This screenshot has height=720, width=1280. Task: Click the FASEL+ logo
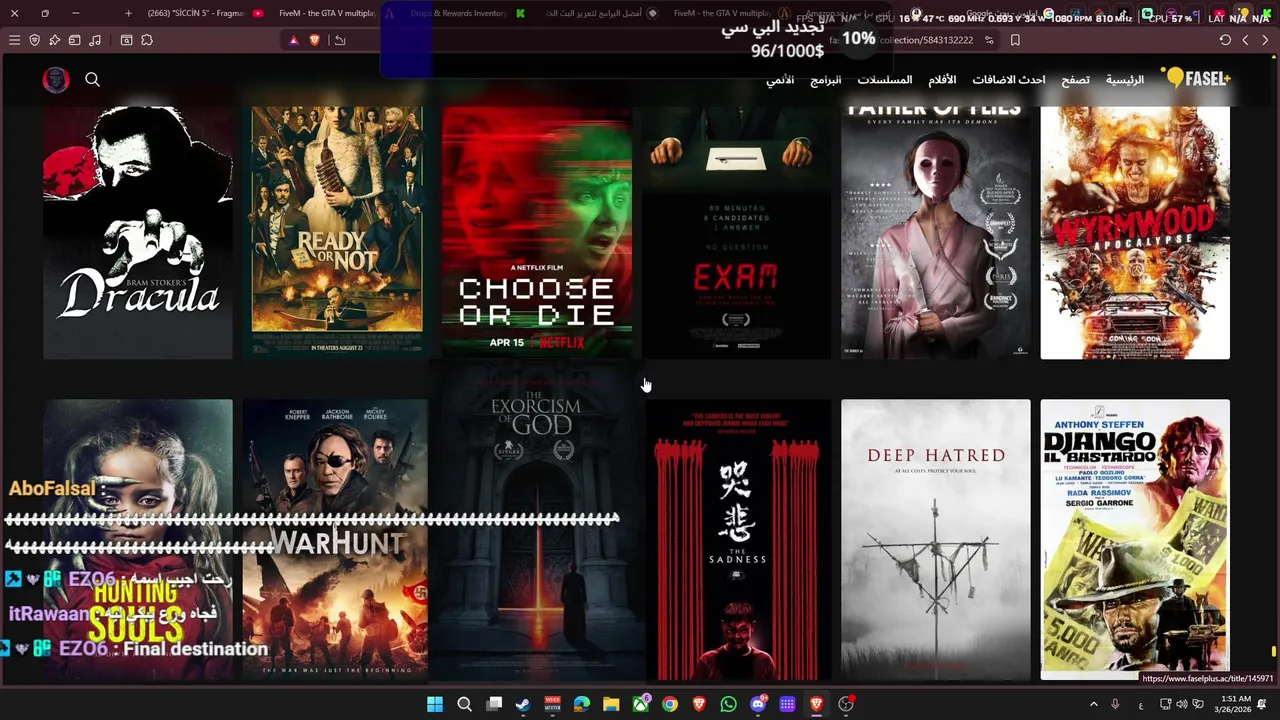click(x=1195, y=78)
